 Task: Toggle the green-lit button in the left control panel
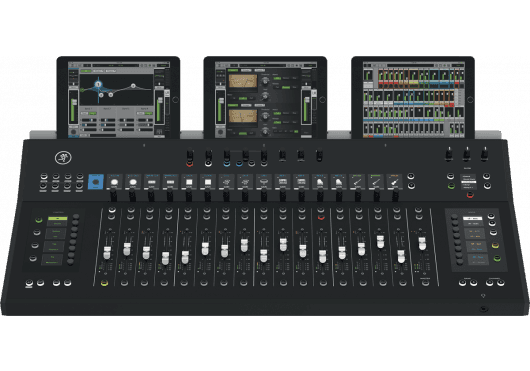click(39, 220)
